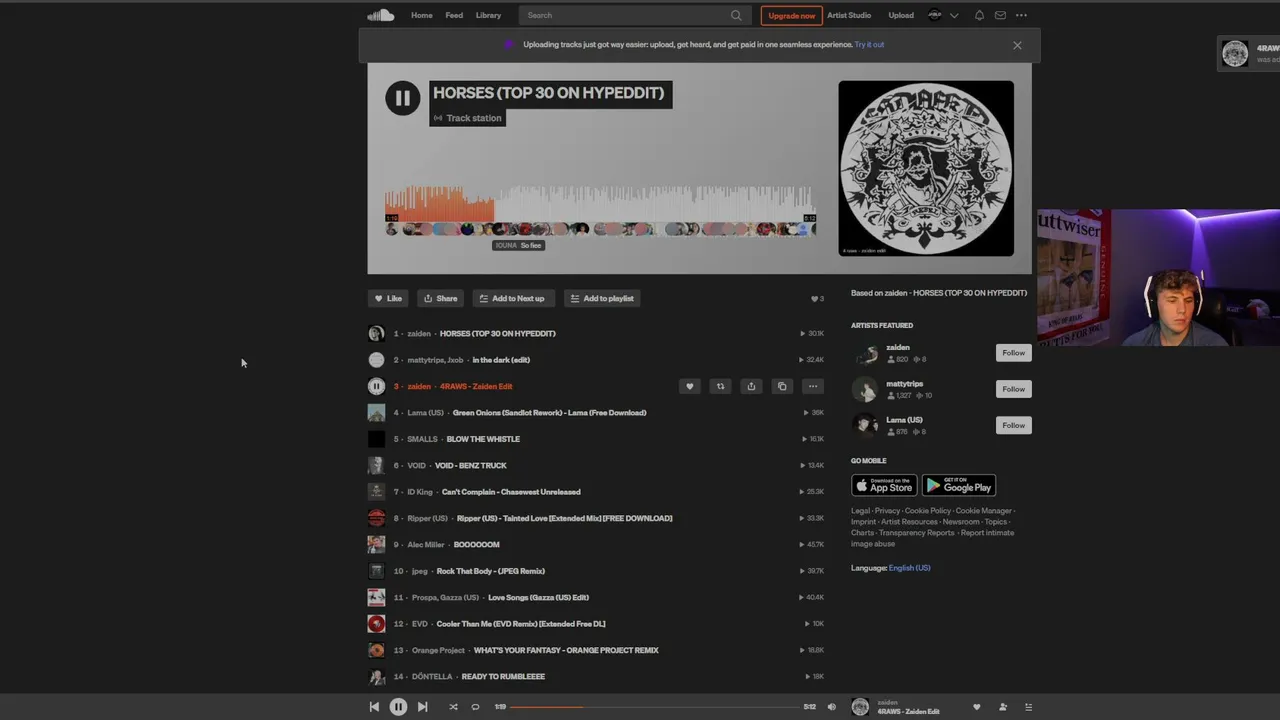Expand the profile dropdown chevron
1280x720 pixels.
(954, 15)
